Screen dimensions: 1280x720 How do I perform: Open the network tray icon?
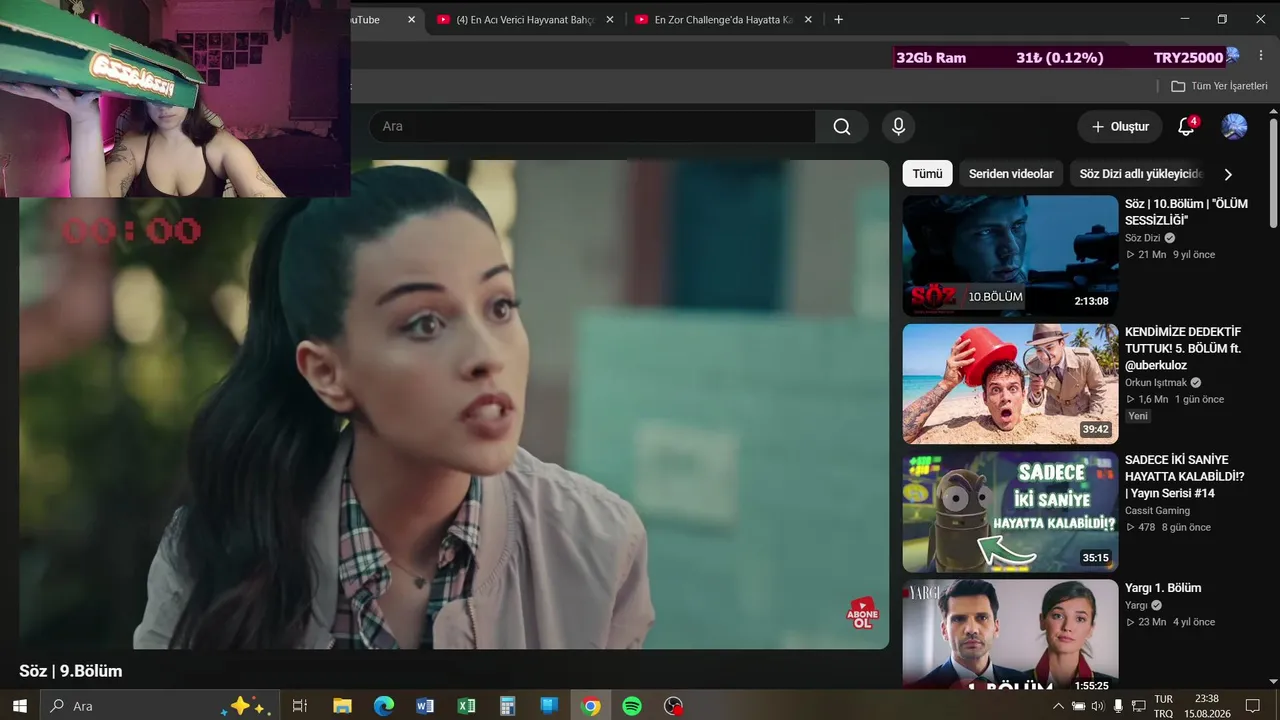pos(1138,706)
